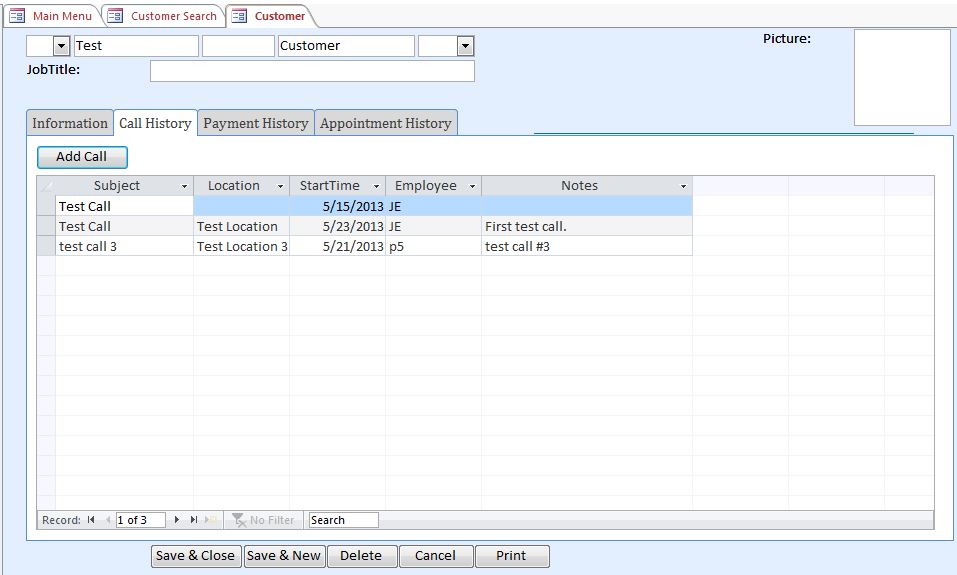Open the Subject column filter dropdown

(x=184, y=186)
